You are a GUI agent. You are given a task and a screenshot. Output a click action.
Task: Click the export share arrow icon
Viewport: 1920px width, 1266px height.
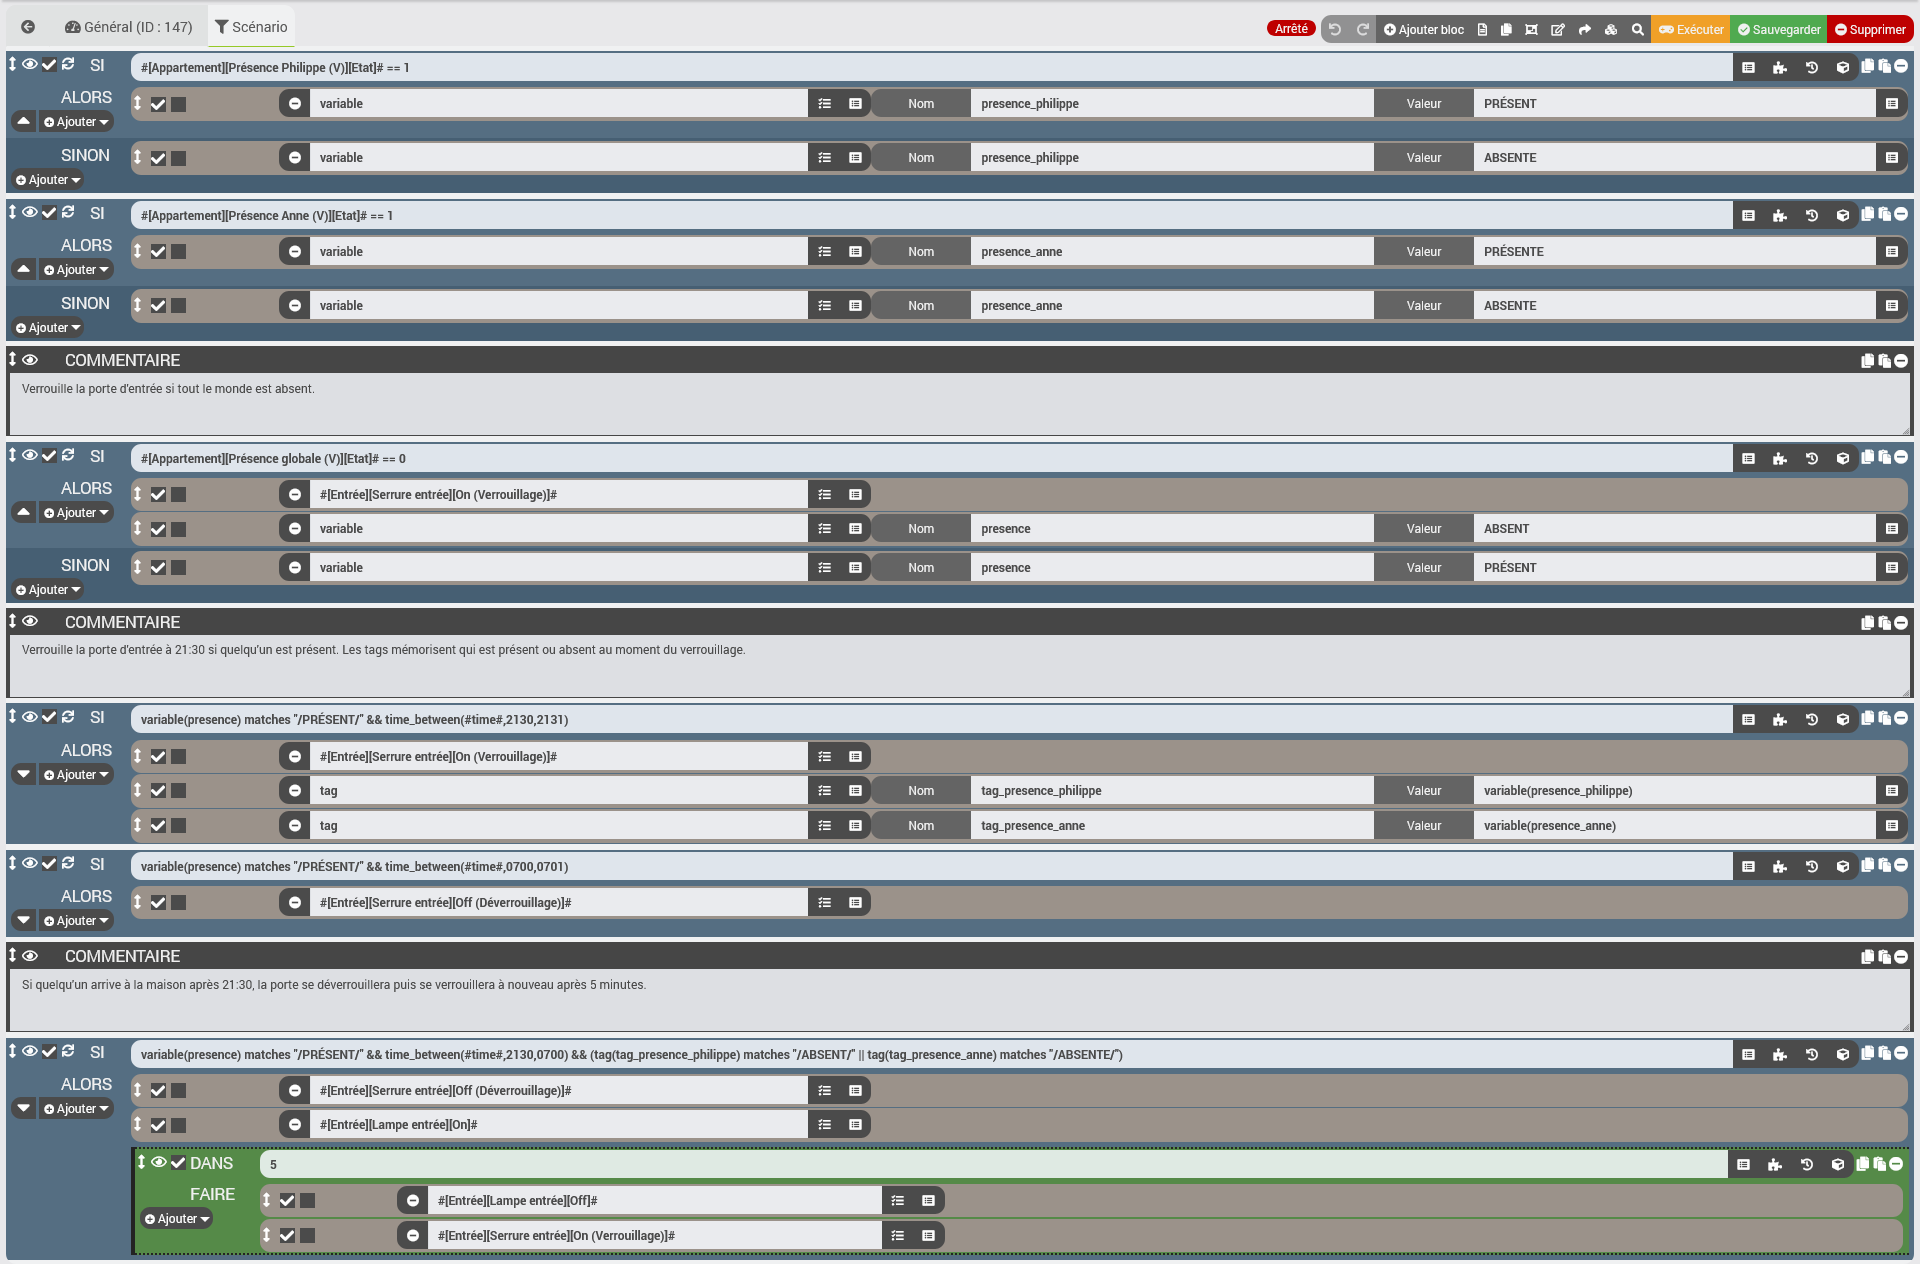pos(1584,30)
